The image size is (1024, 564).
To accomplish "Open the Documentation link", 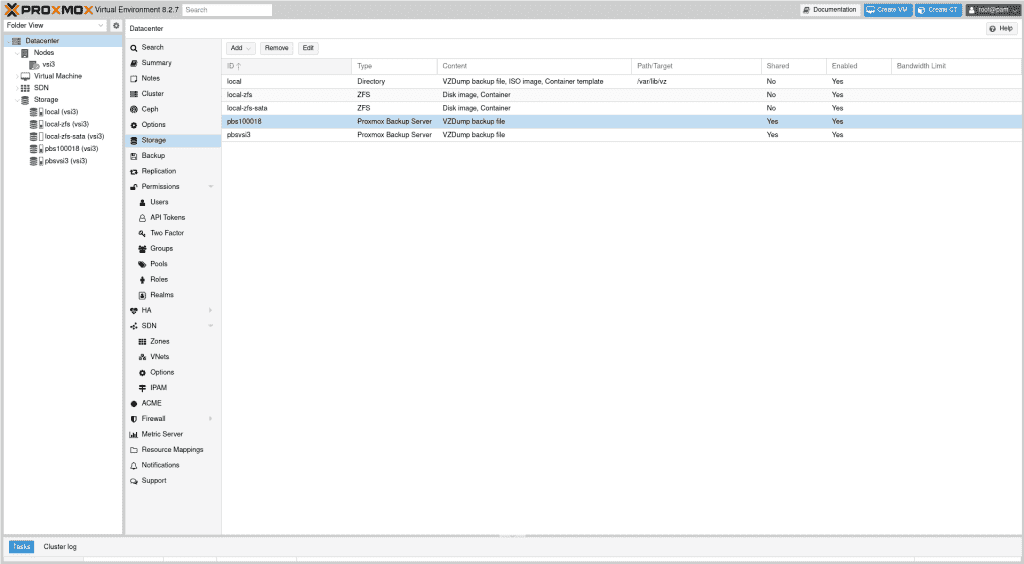I will [830, 10].
